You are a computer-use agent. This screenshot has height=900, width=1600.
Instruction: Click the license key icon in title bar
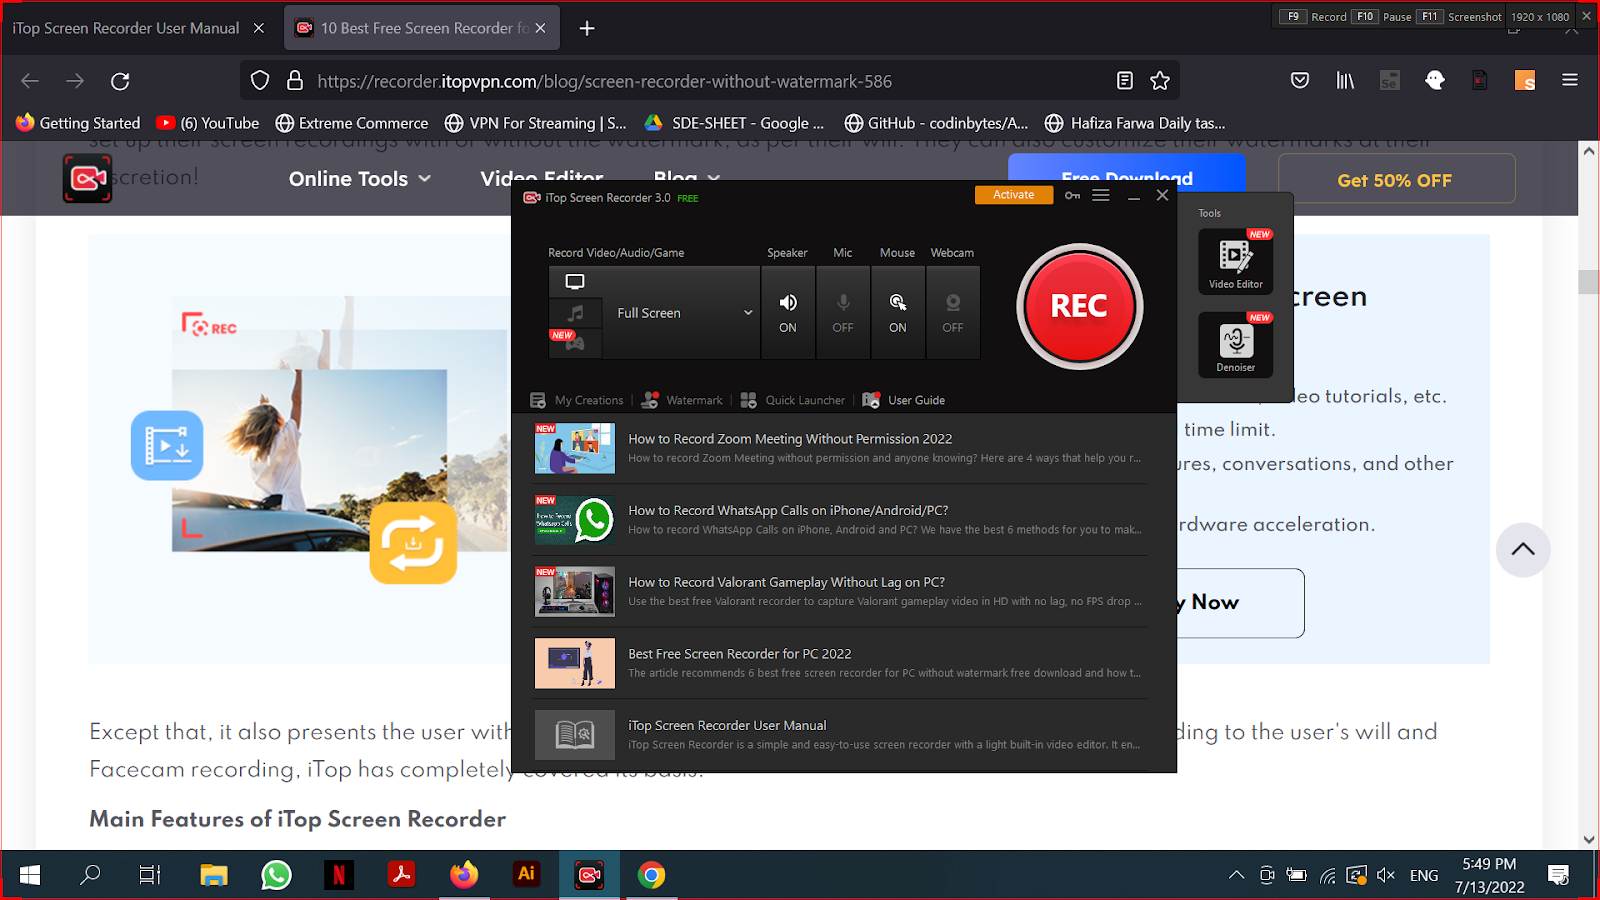tap(1072, 196)
